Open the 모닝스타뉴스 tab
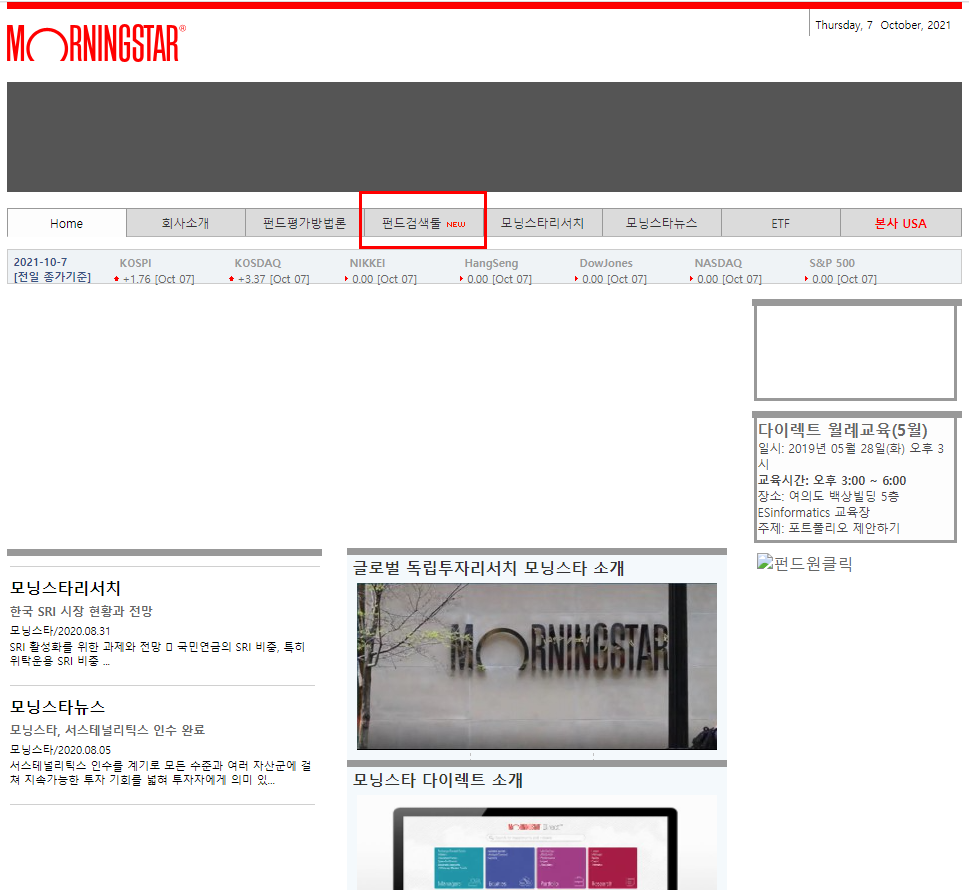969x890 pixels. [x=662, y=223]
